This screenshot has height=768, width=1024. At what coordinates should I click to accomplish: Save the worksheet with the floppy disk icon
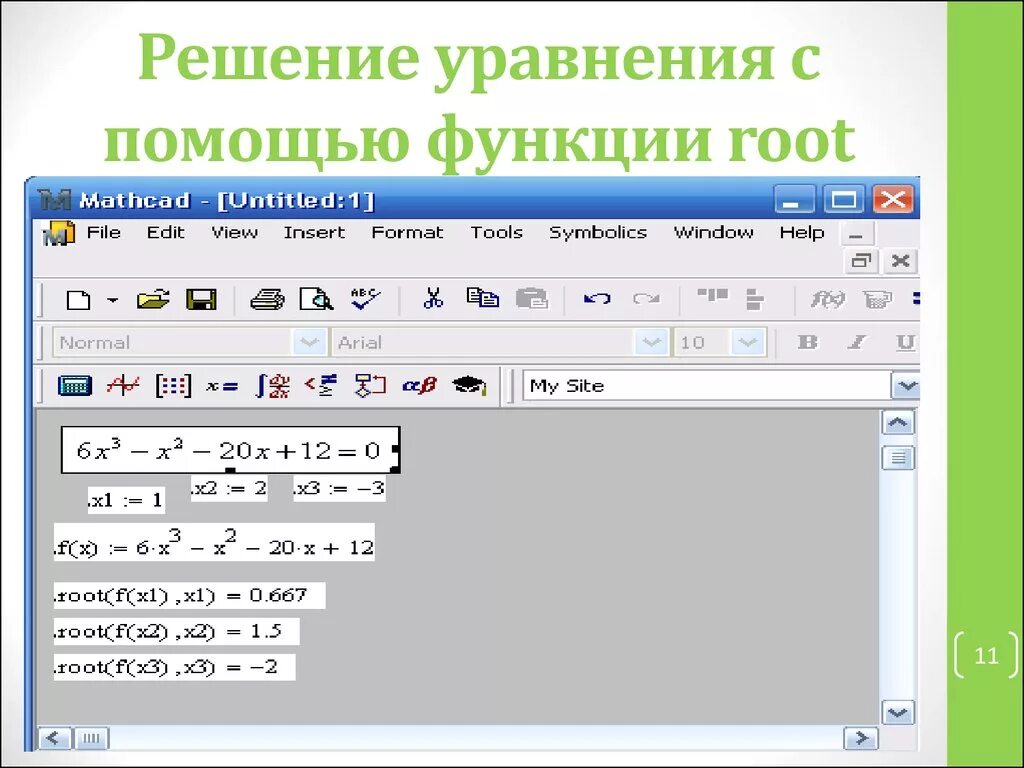(x=201, y=300)
